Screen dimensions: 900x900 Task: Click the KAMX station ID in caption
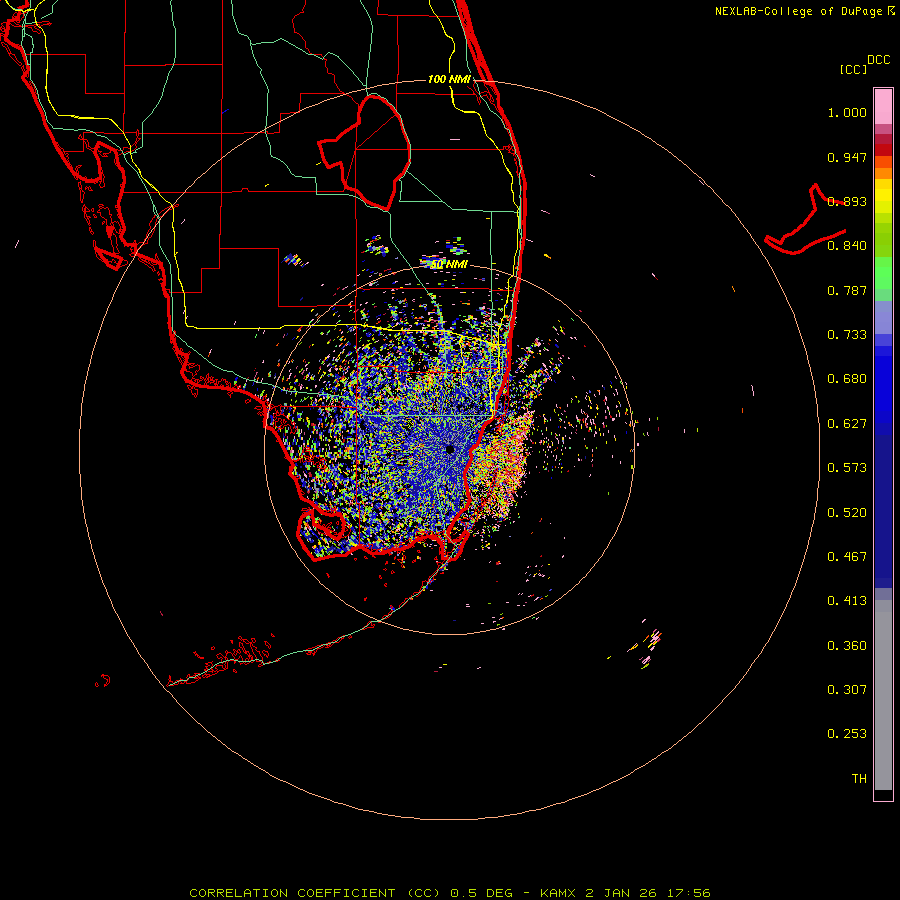[x=559, y=893]
